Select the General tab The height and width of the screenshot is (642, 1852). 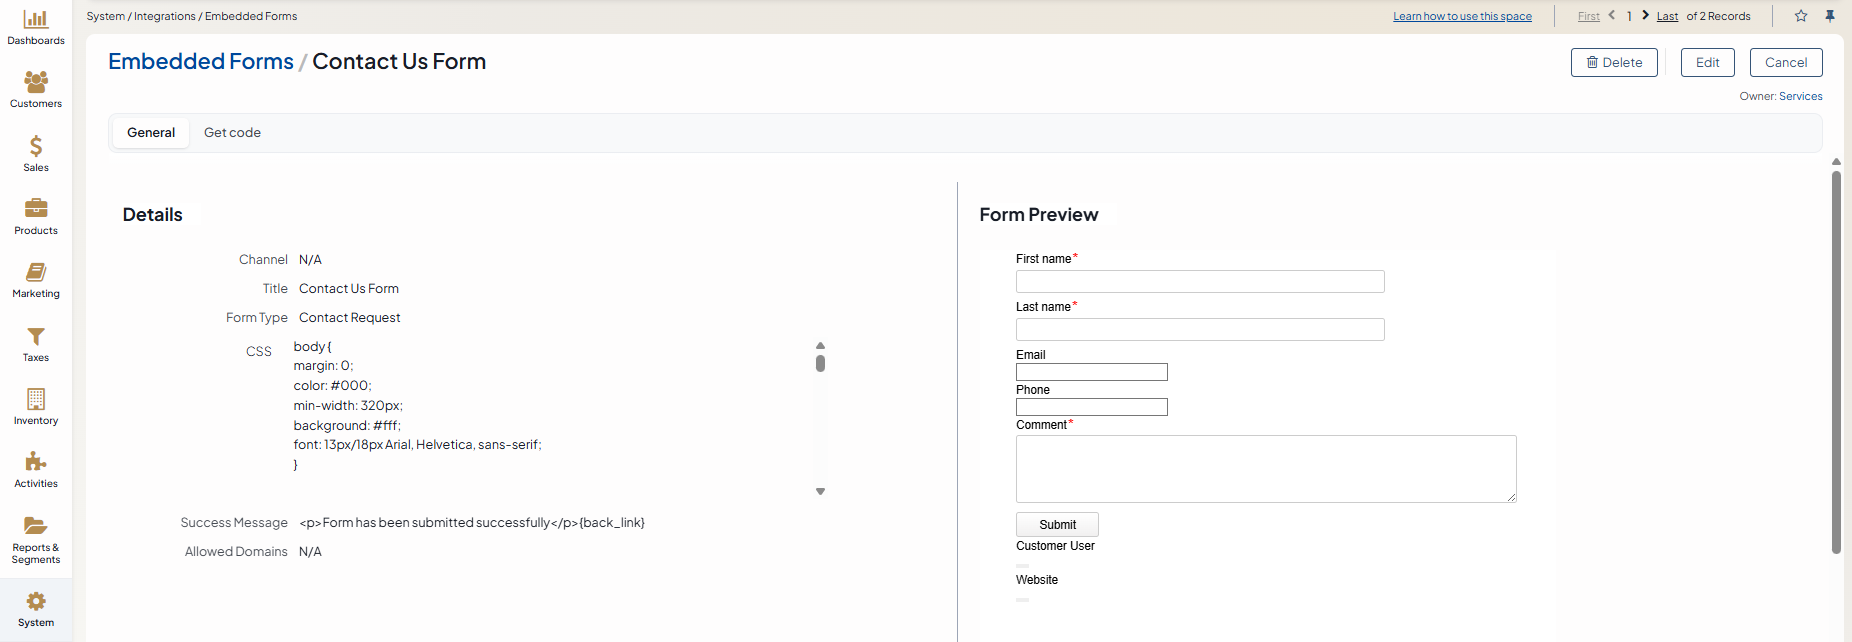point(151,133)
